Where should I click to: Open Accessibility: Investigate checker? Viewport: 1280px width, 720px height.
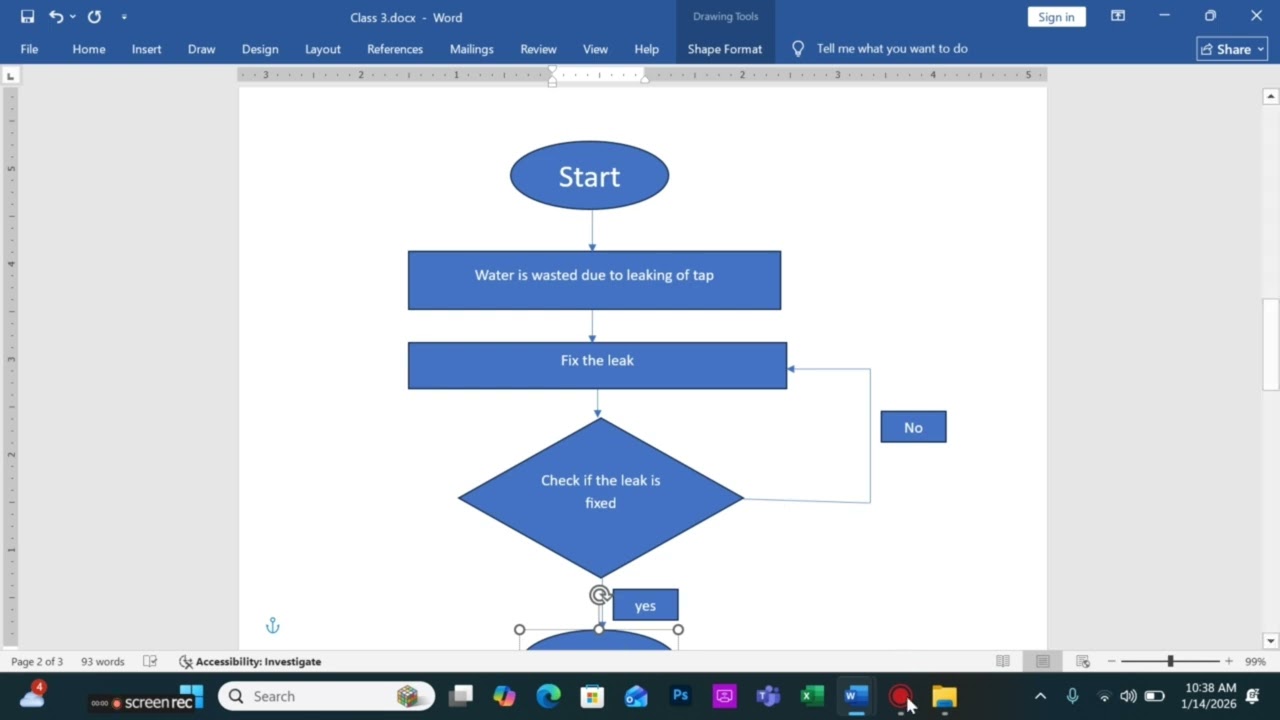[x=250, y=662]
